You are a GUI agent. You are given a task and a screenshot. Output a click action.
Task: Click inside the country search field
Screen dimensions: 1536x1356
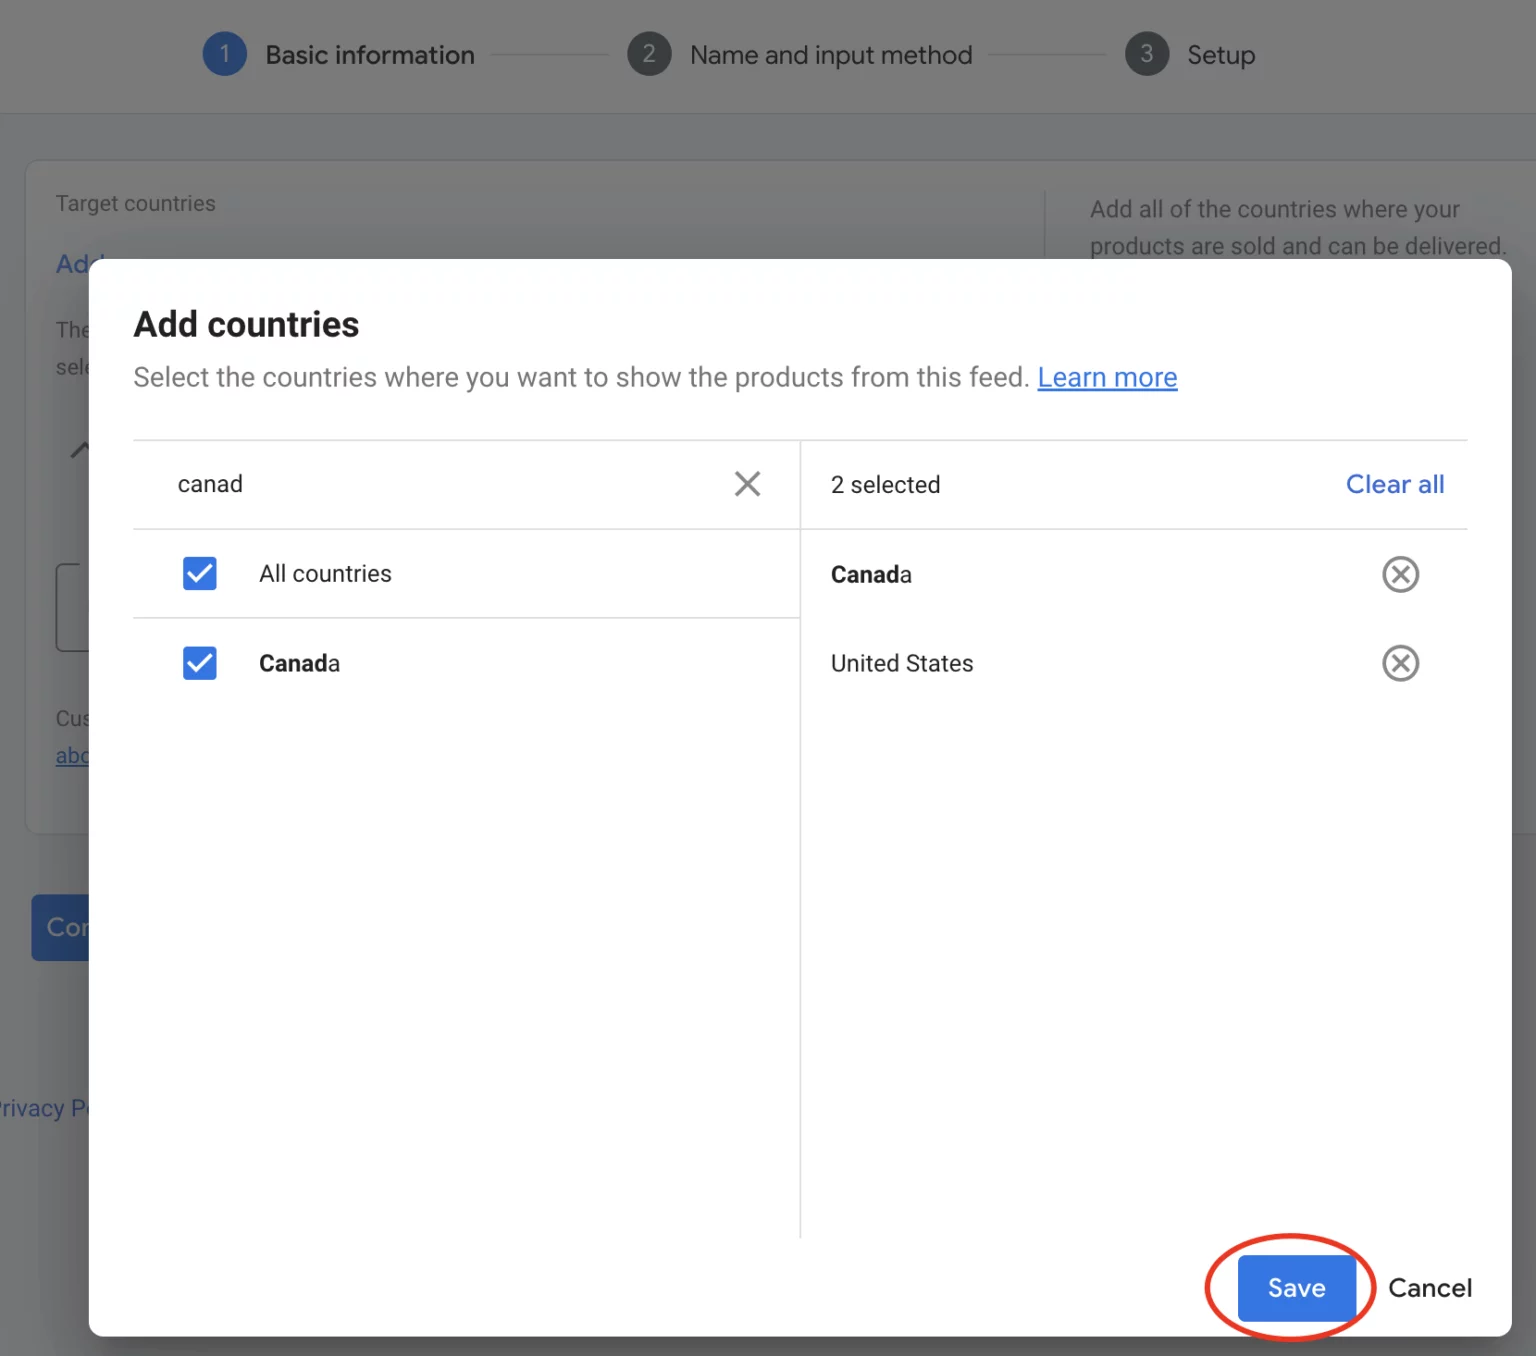400,484
